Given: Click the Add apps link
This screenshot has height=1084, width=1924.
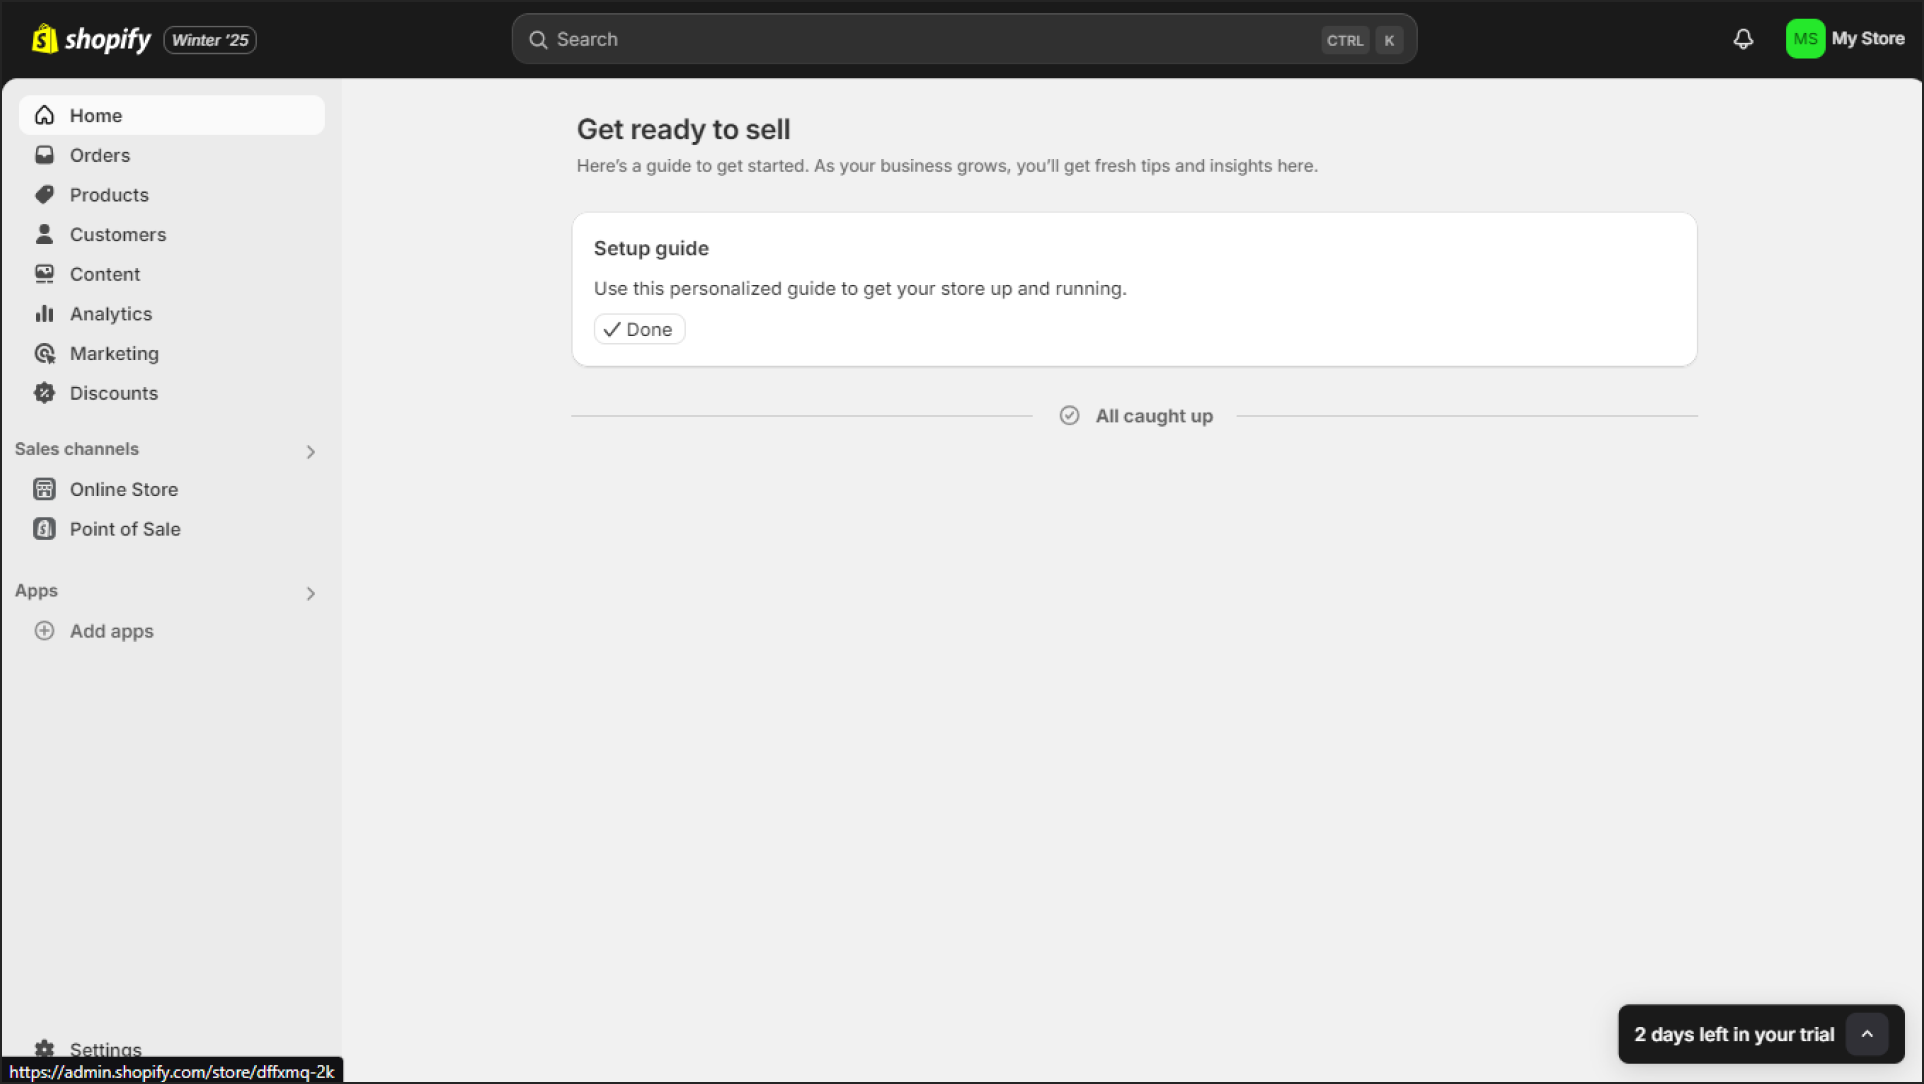Looking at the screenshot, I should click(x=111, y=631).
